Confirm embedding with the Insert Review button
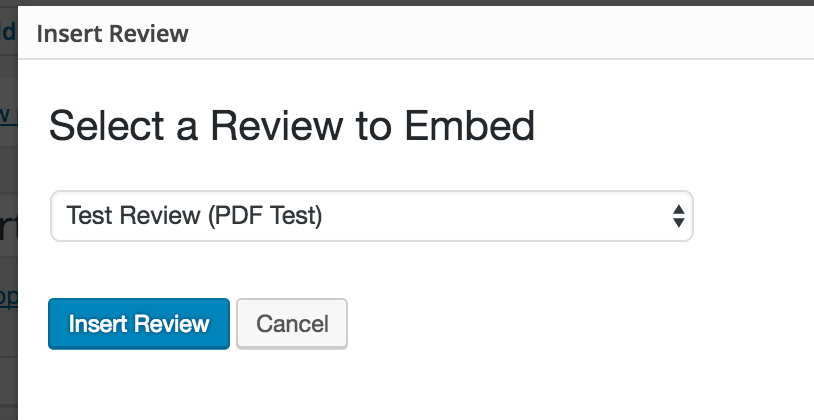The height and width of the screenshot is (420, 814). [x=139, y=324]
